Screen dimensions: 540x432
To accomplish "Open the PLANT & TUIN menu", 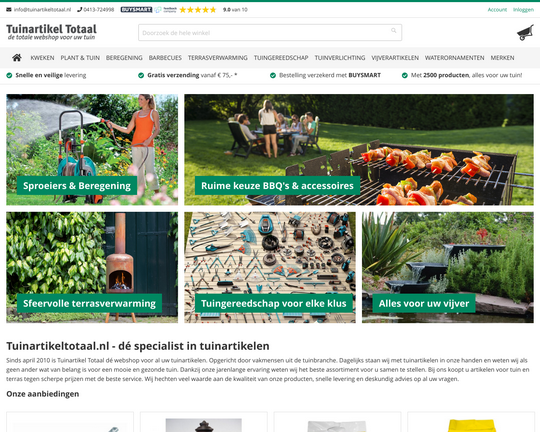I will click(80, 58).
